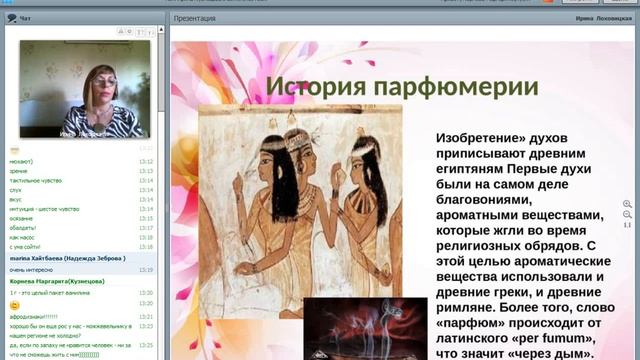This screenshot has height=360, width=640.
Task: Reset slide zoom to 1:1
Action: (x=627, y=225)
